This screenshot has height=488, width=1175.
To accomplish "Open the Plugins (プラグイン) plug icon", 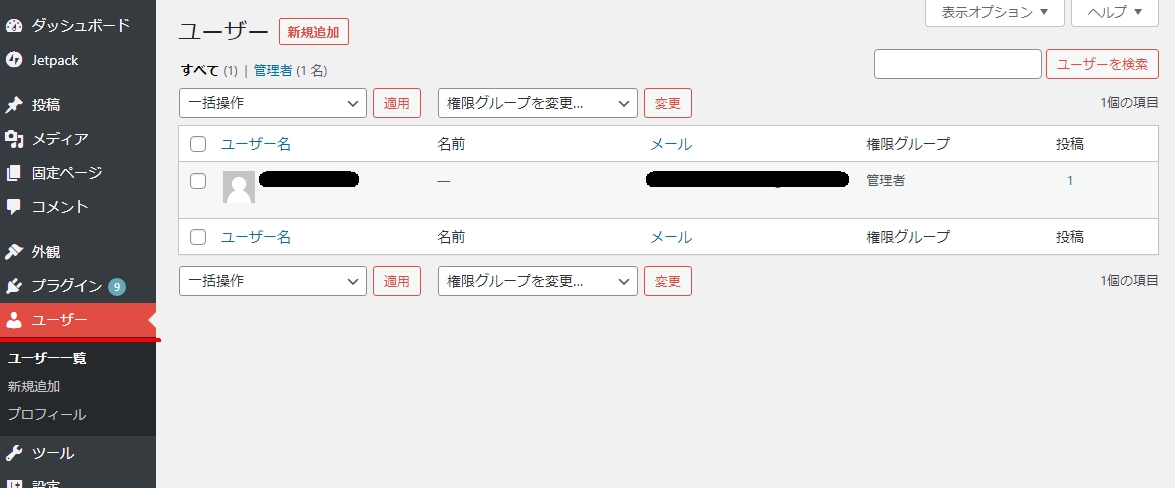I will click(x=13, y=286).
